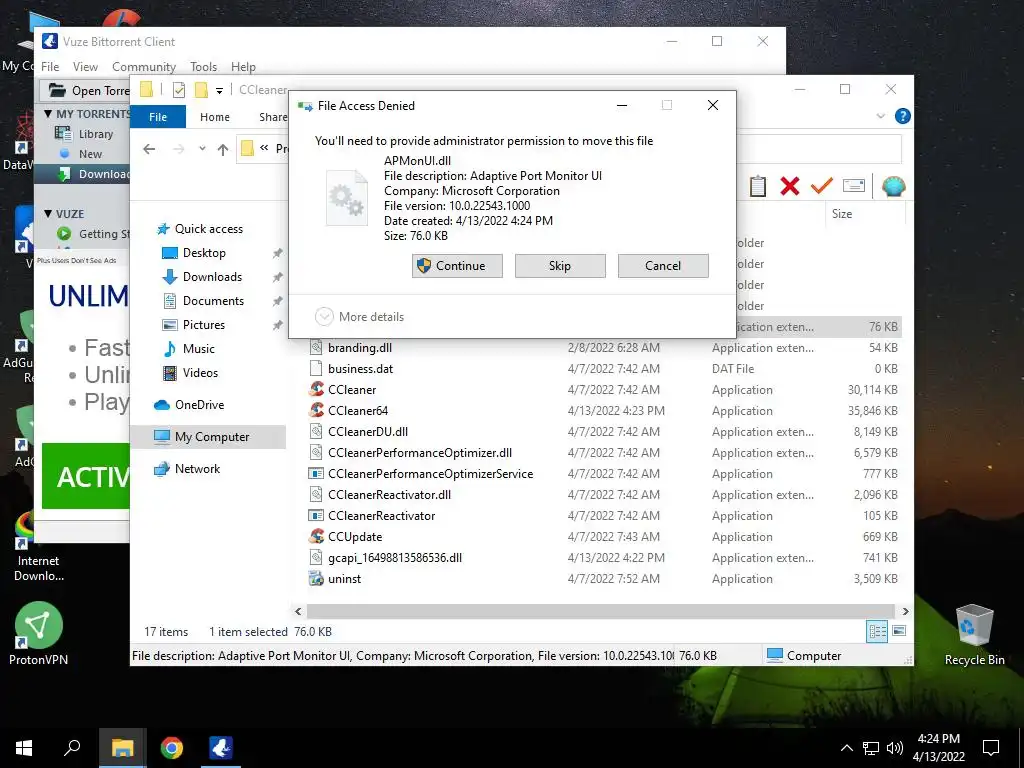Select the CCUpdate application icon
The image size is (1024, 768).
click(316, 537)
